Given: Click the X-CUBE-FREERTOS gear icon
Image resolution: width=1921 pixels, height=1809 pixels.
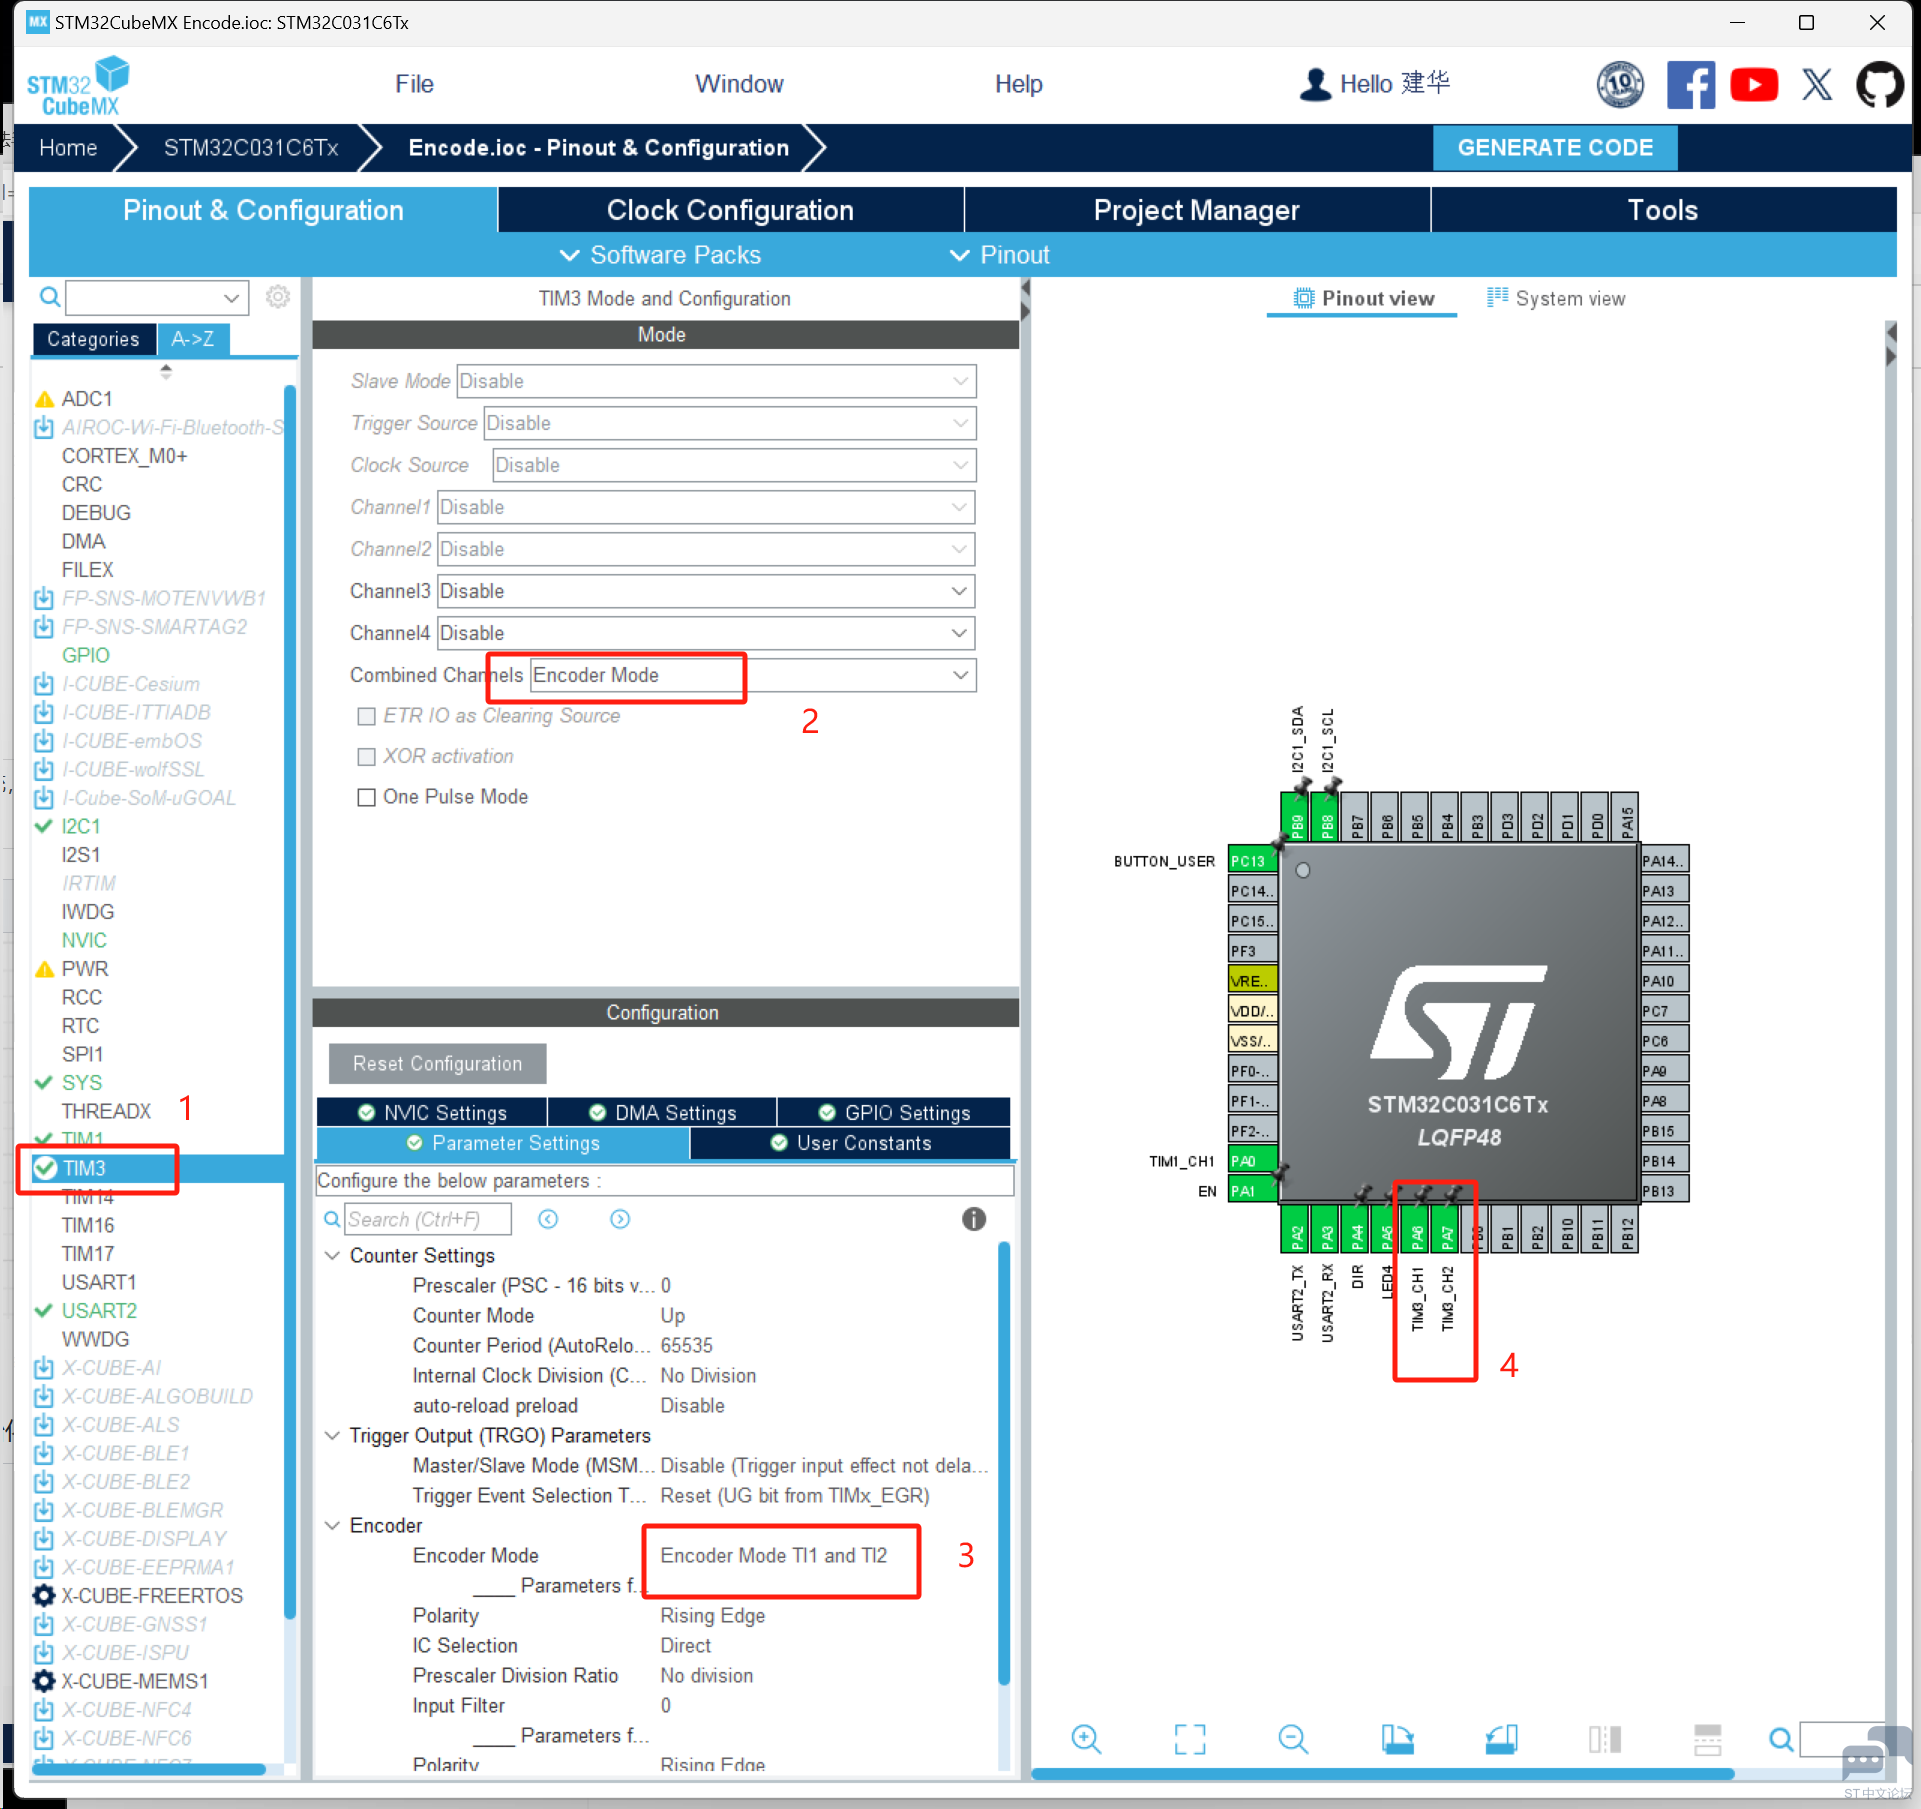Looking at the screenshot, I should [x=44, y=1596].
